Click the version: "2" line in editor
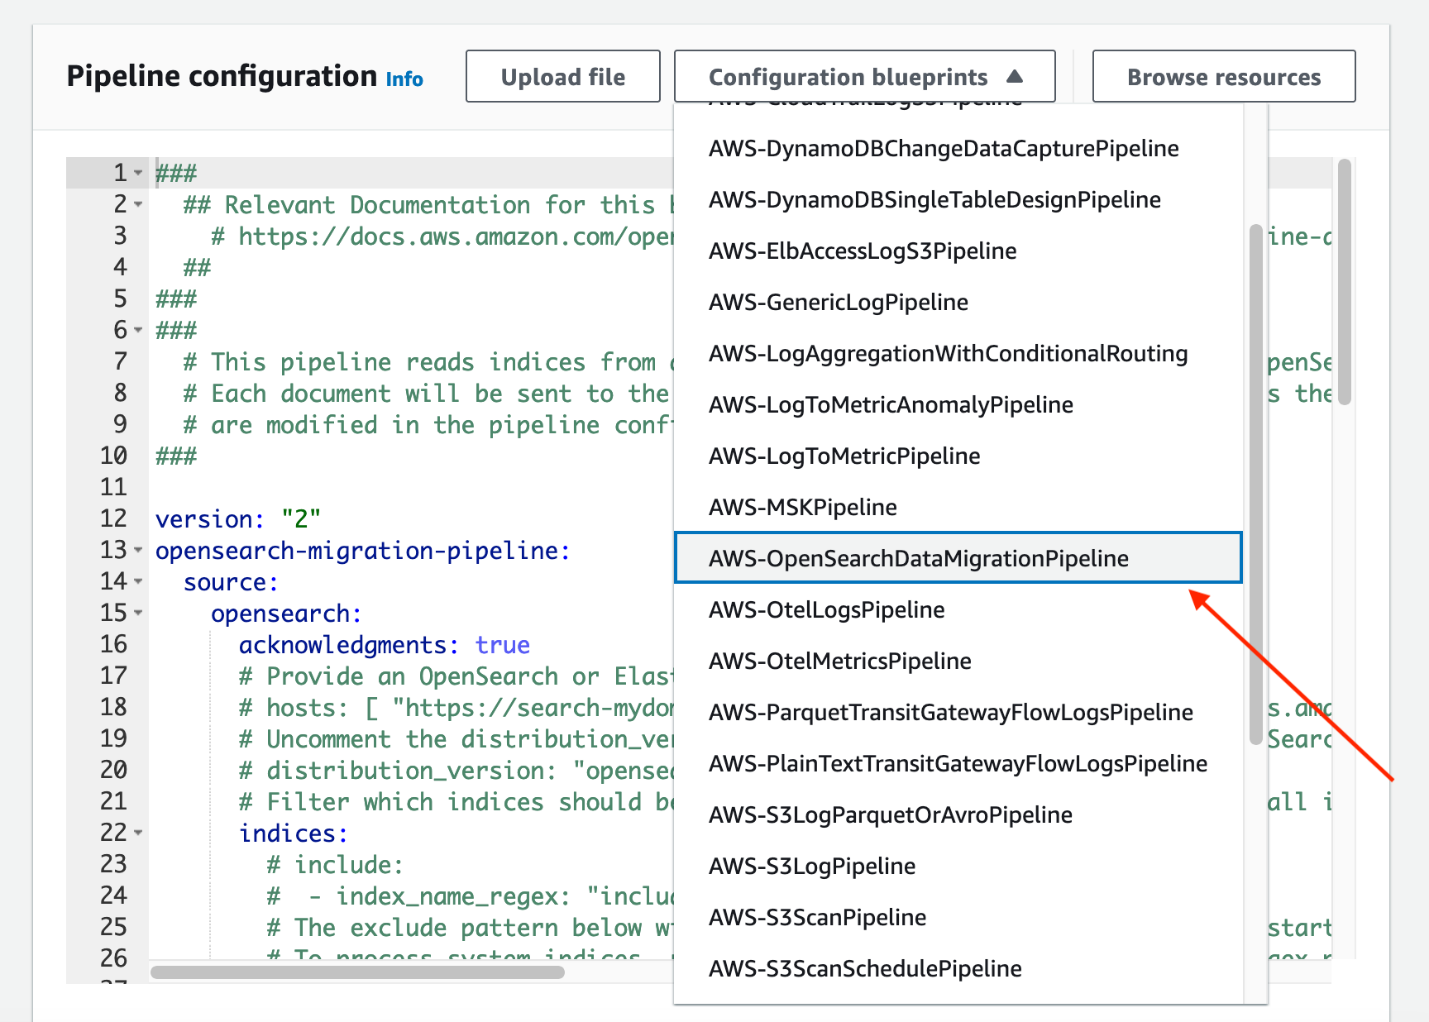 point(238,519)
